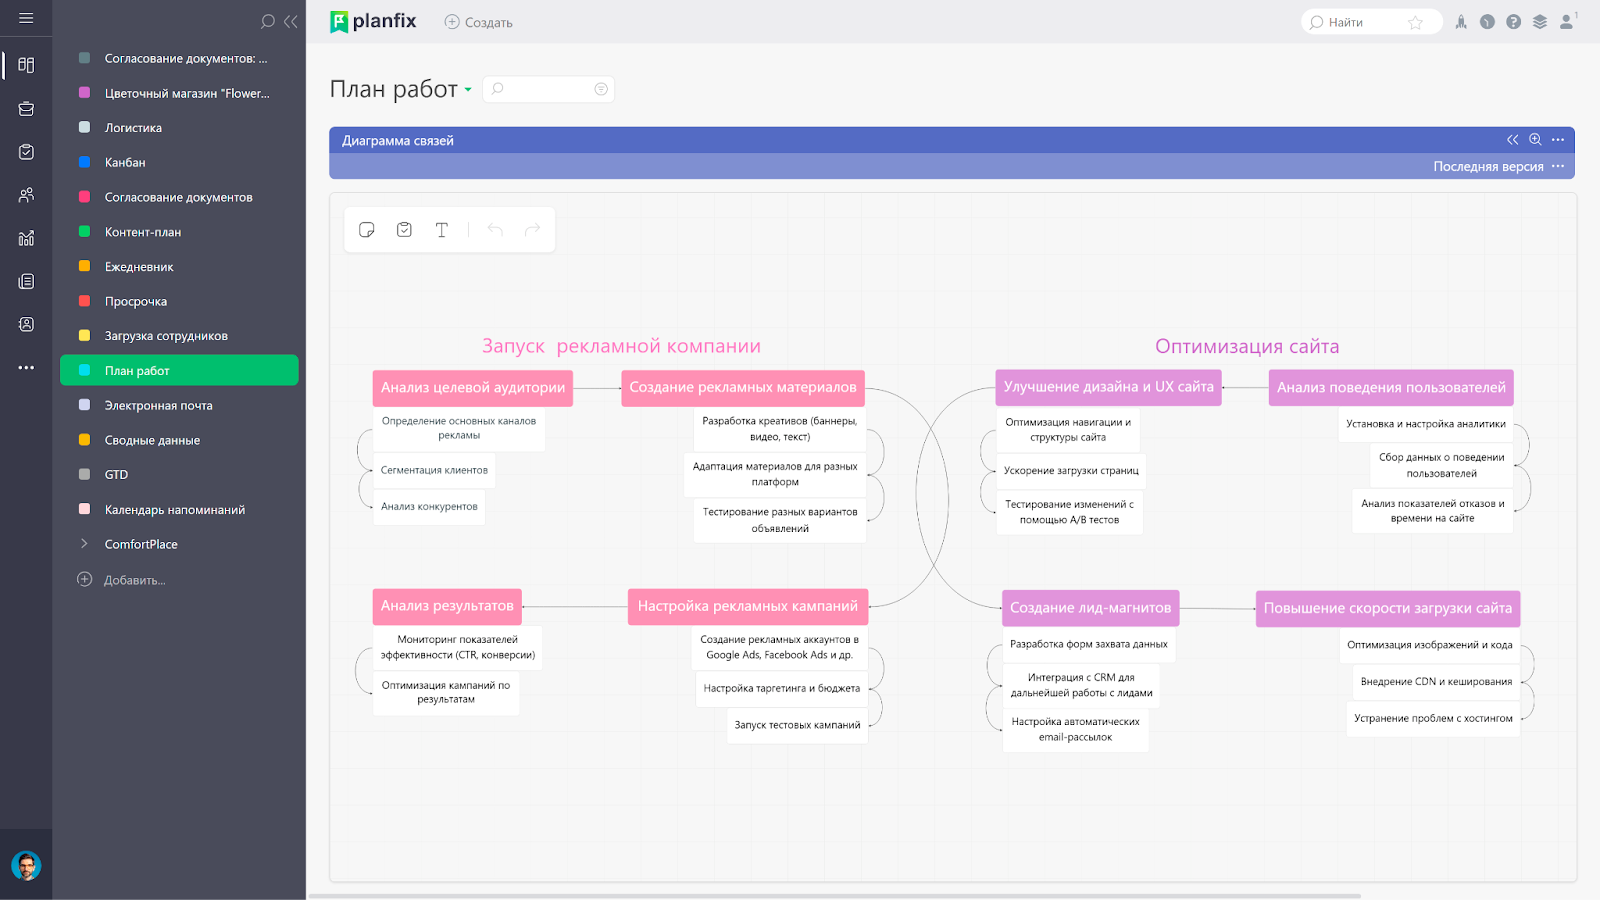The image size is (1600, 900).
Task: Collapse the Диаграмма связей block header
Action: [x=1512, y=140]
